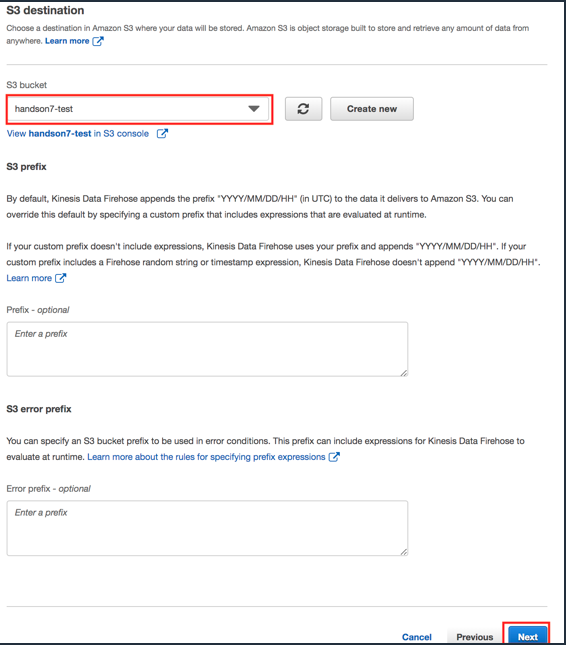Click the Create new bucket button
The image size is (566, 645).
[372, 109]
